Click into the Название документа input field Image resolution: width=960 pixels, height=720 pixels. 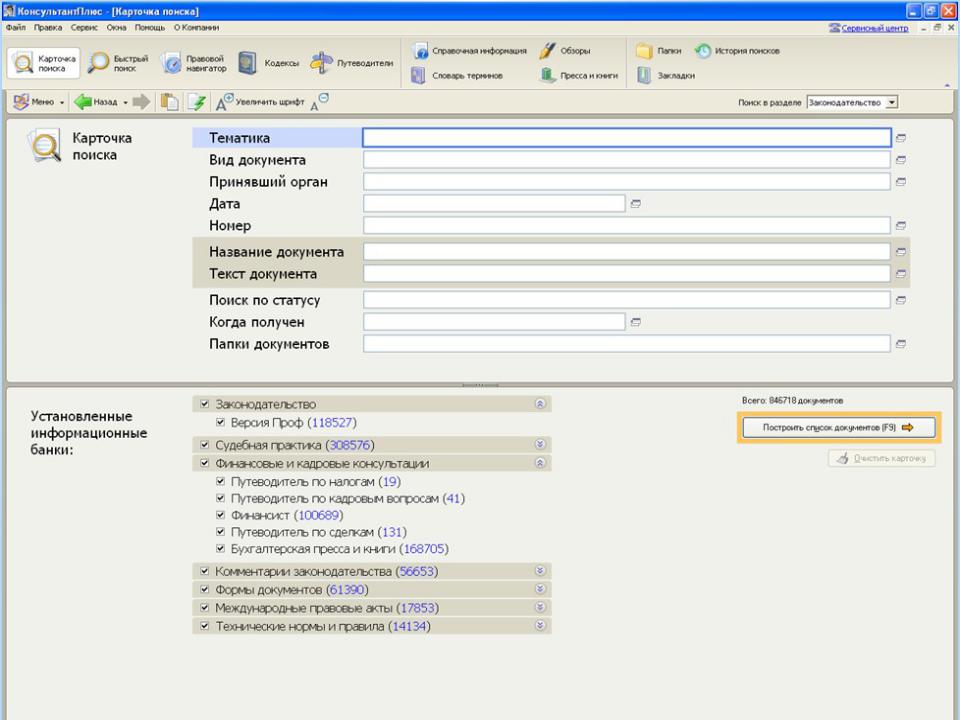(627, 252)
